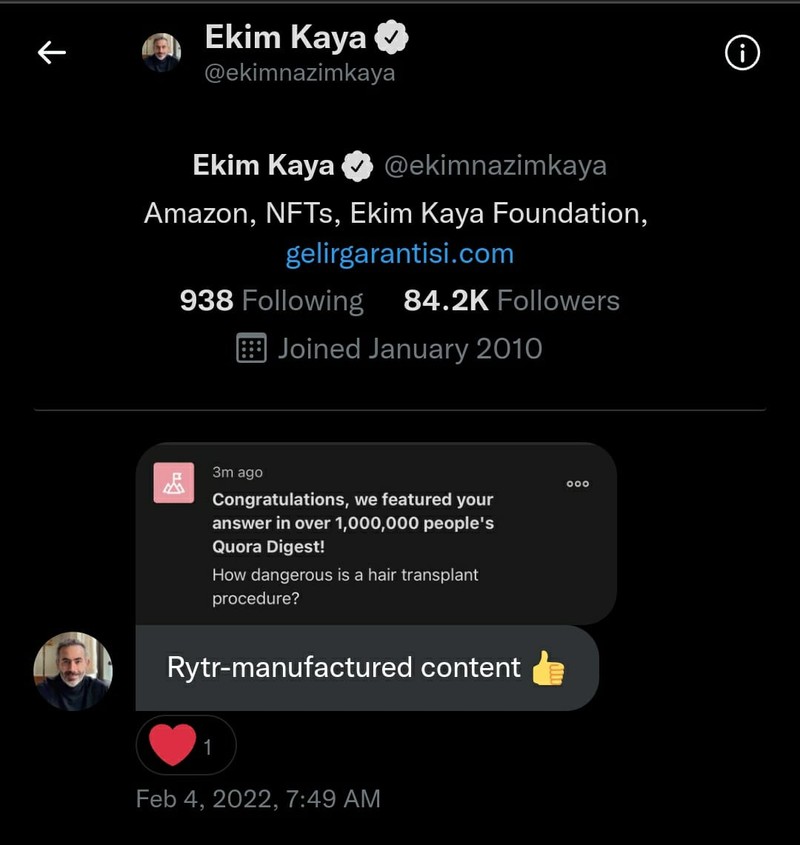Click verified badge beside header name
The height and width of the screenshot is (845, 800).
[391, 39]
